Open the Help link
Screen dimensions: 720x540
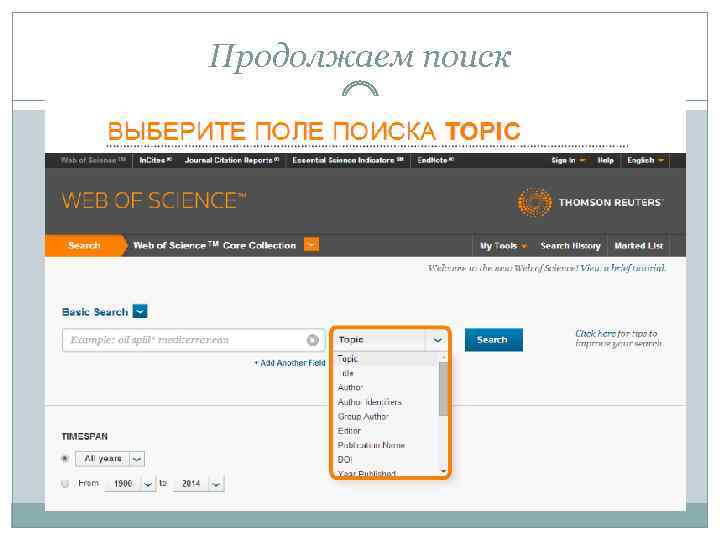point(606,160)
